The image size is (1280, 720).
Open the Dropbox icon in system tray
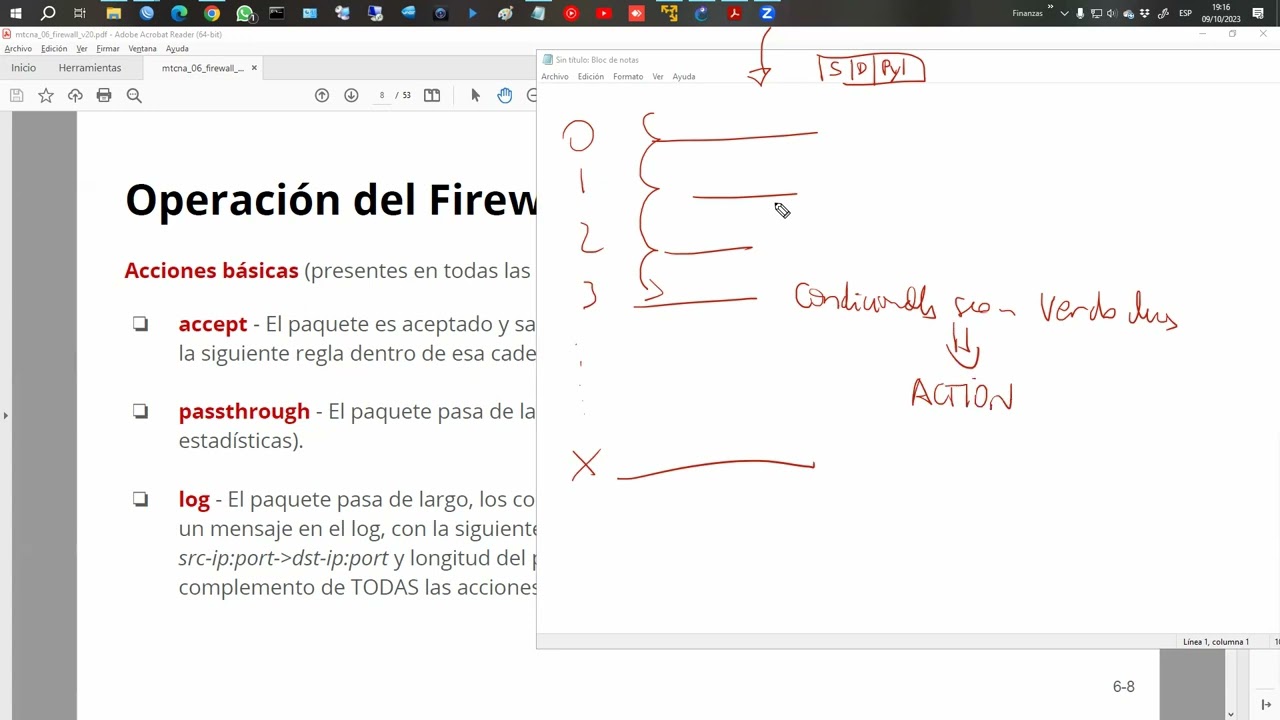[1146, 14]
